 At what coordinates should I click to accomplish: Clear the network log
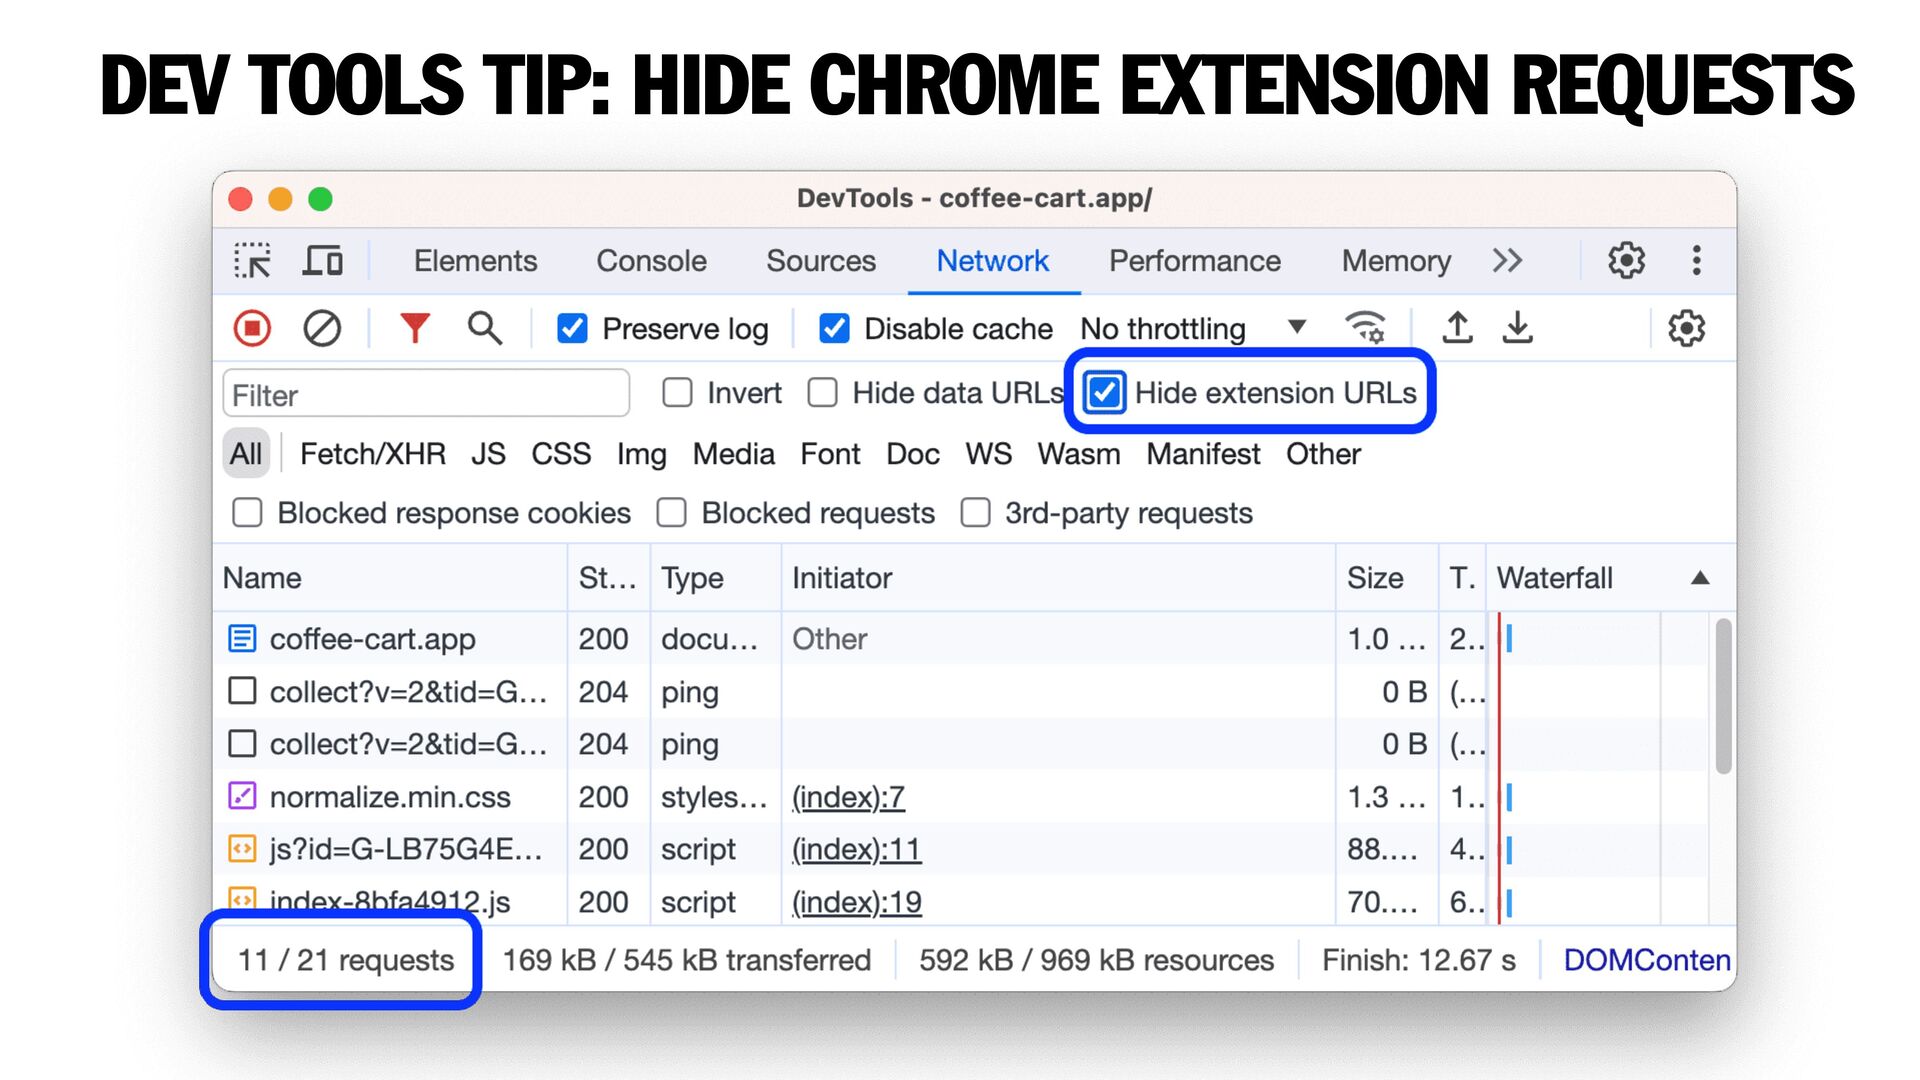322,328
